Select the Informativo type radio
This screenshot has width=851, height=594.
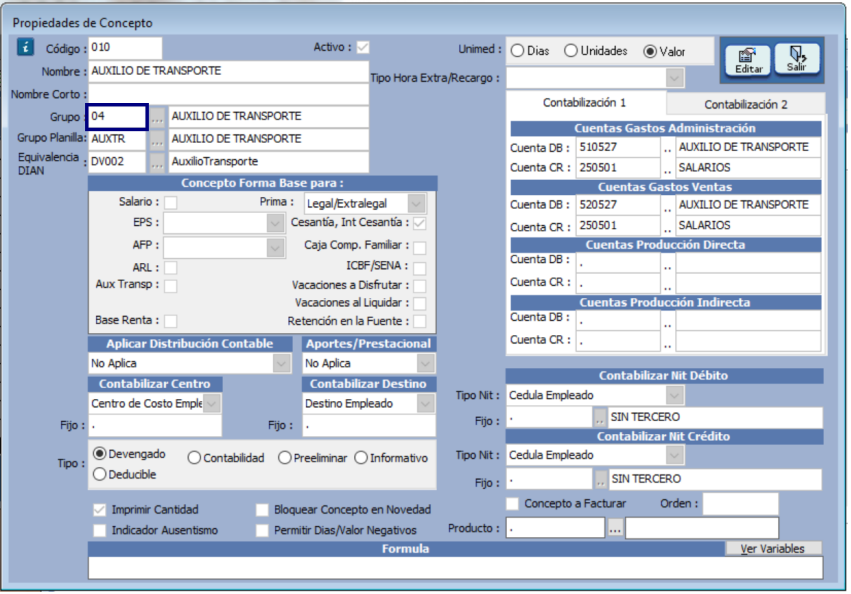(361, 458)
